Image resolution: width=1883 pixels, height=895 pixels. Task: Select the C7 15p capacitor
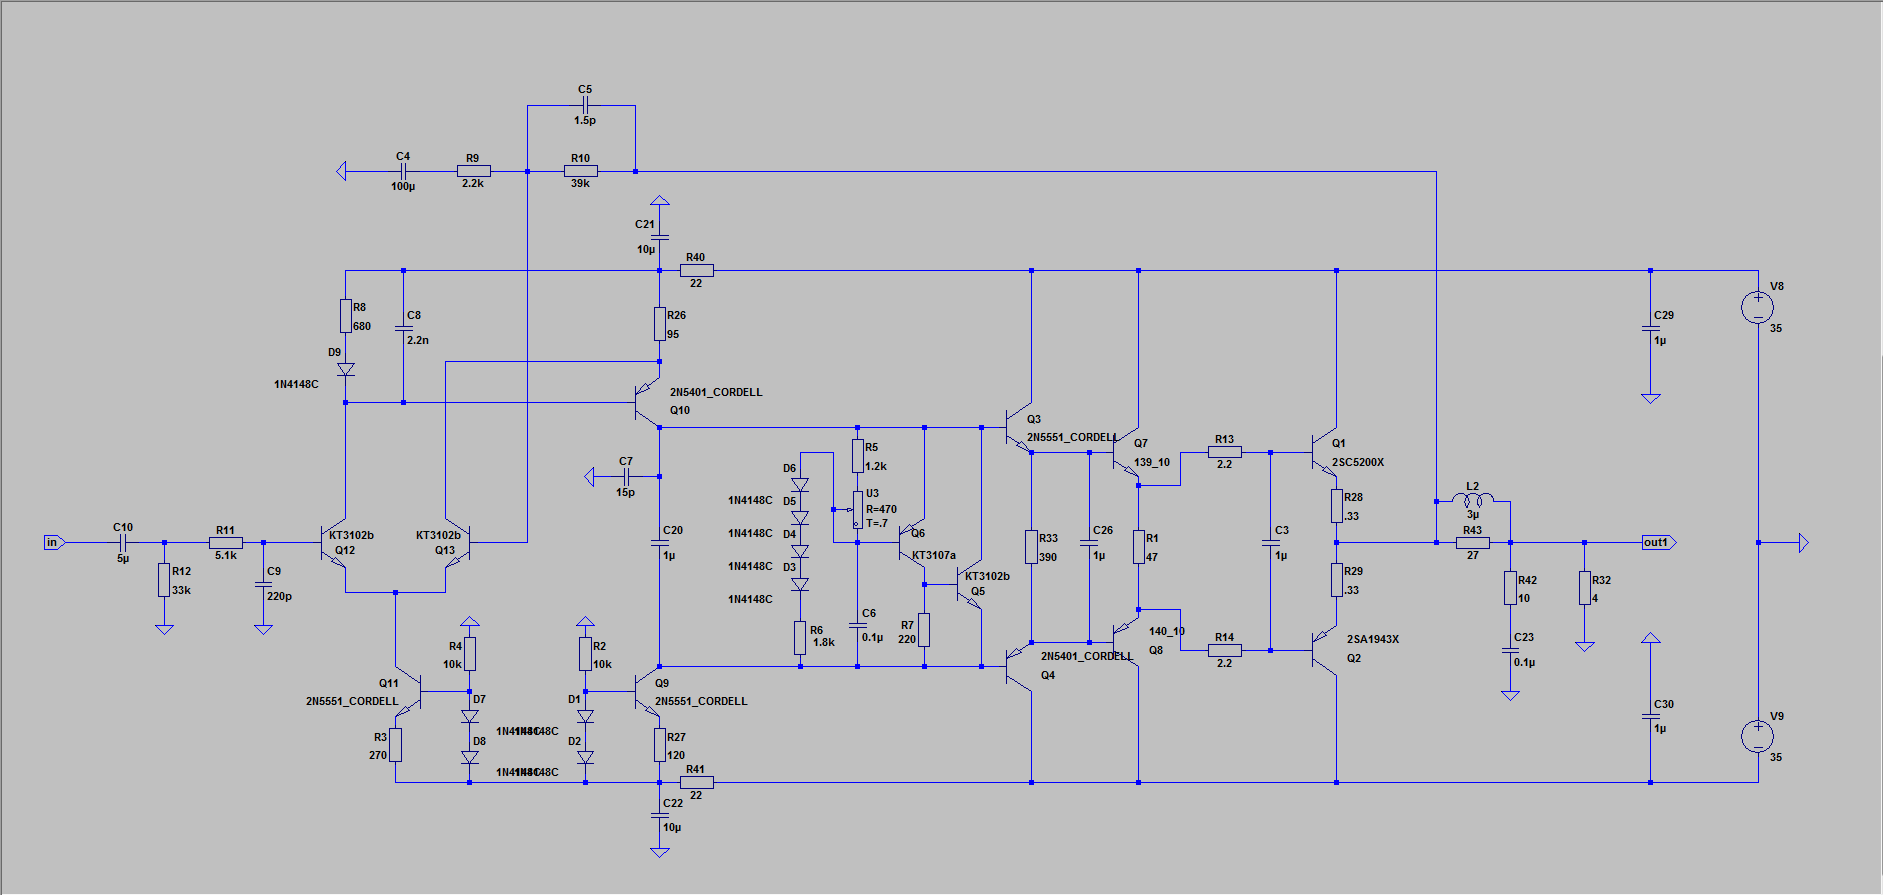point(625,477)
